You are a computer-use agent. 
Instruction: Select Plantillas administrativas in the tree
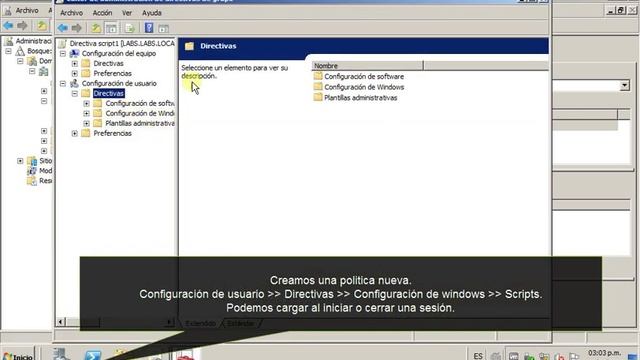tap(140, 123)
